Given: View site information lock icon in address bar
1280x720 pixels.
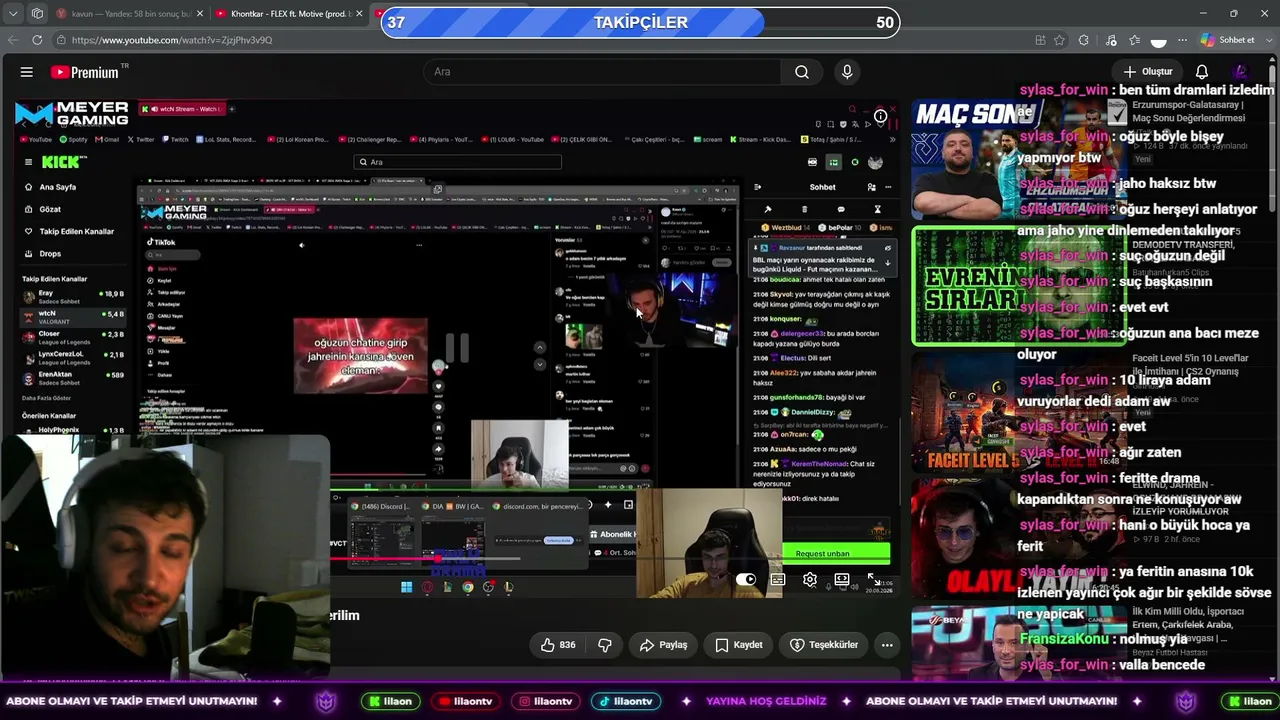Looking at the screenshot, I should [x=61, y=40].
